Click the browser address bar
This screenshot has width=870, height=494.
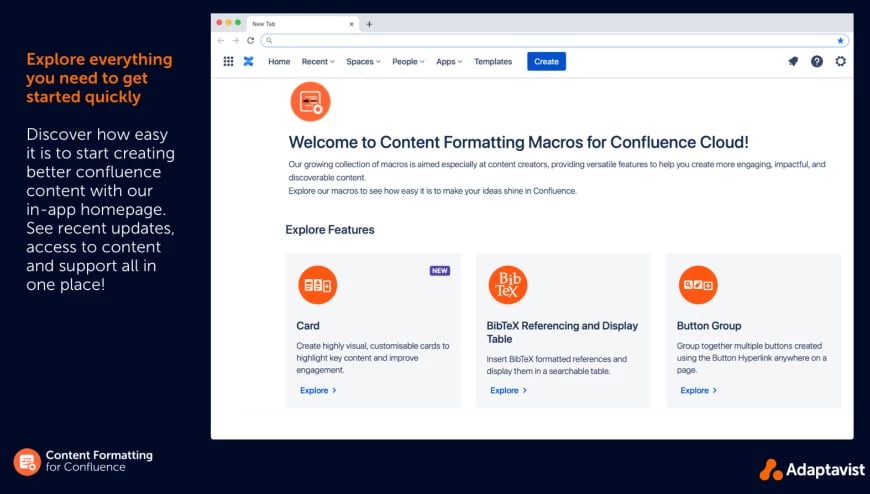pyautogui.click(x=555, y=41)
